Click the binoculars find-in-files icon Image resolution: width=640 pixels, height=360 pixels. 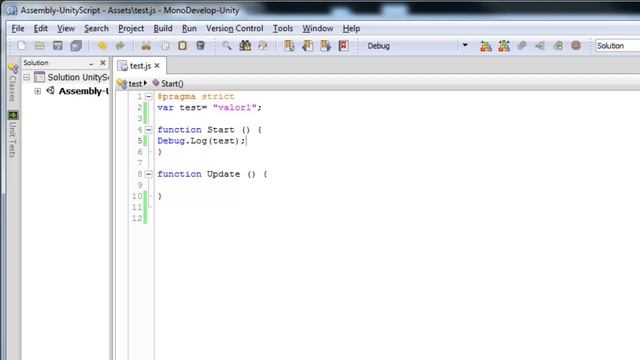[245, 46]
